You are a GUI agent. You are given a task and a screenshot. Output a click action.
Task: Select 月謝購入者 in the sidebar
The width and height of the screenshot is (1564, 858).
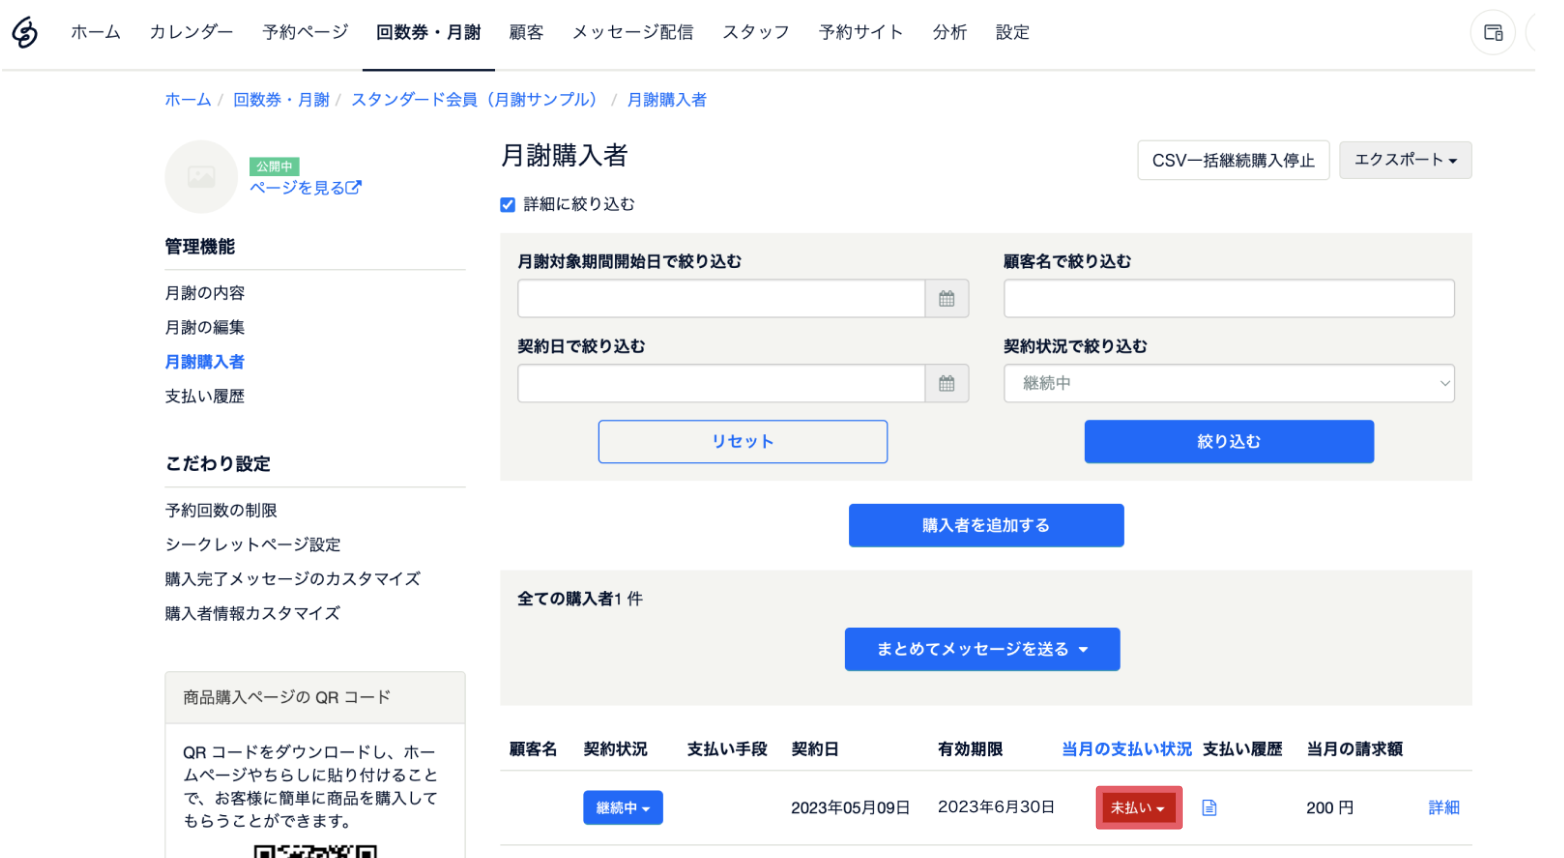tap(205, 362)
